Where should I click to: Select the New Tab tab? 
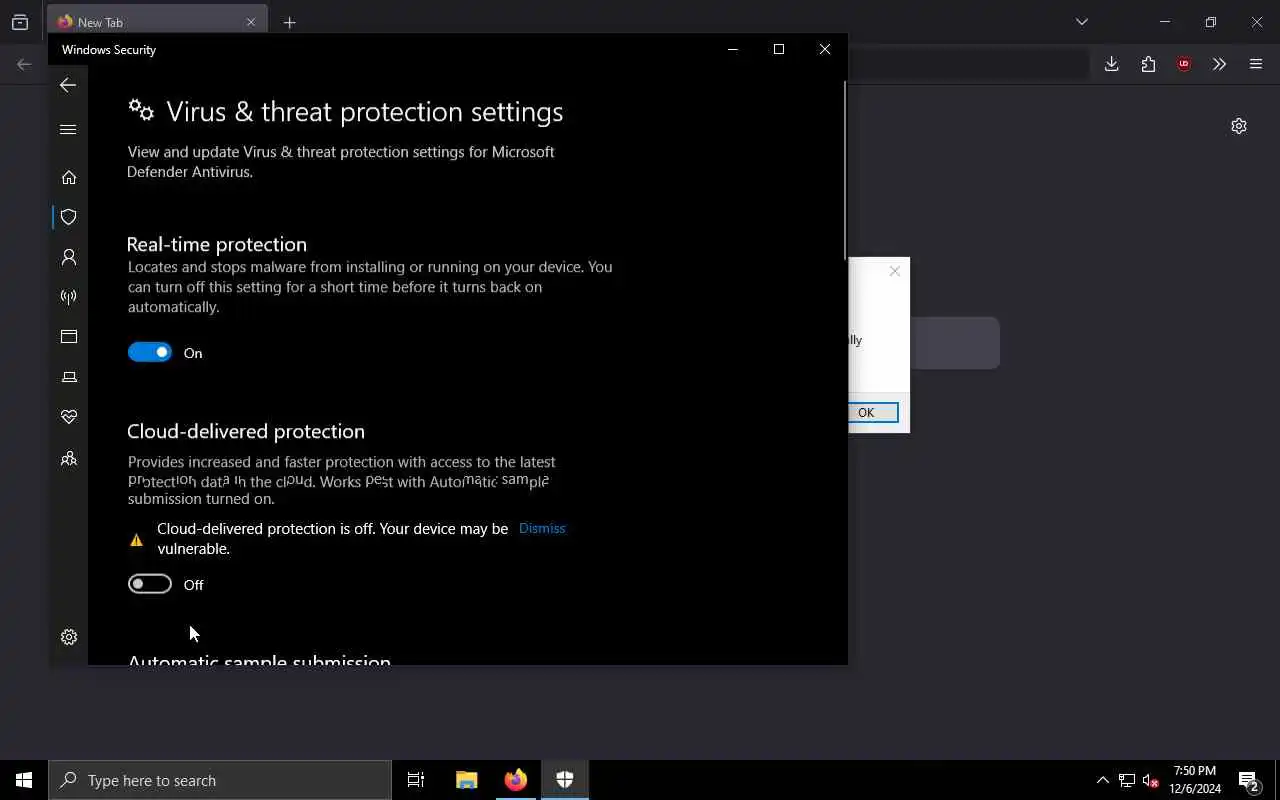tap(157, 22)
